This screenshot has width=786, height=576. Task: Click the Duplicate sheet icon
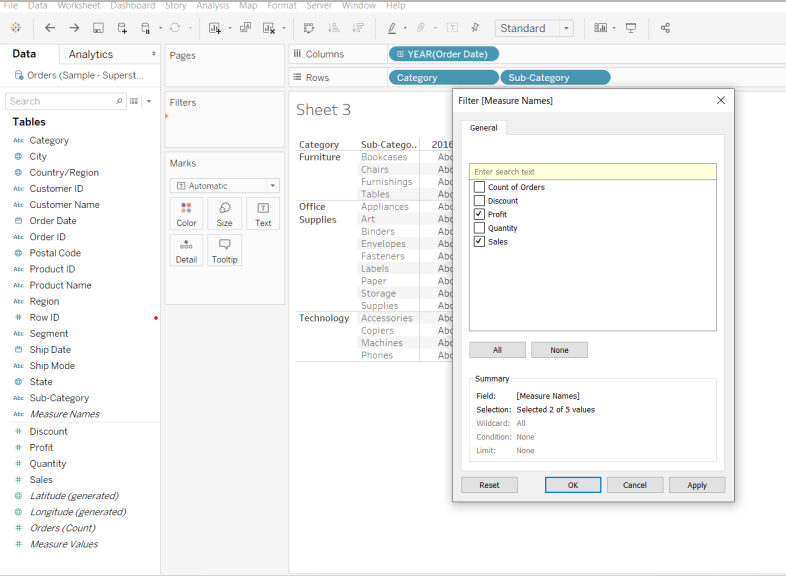click(x=245, y=28)
